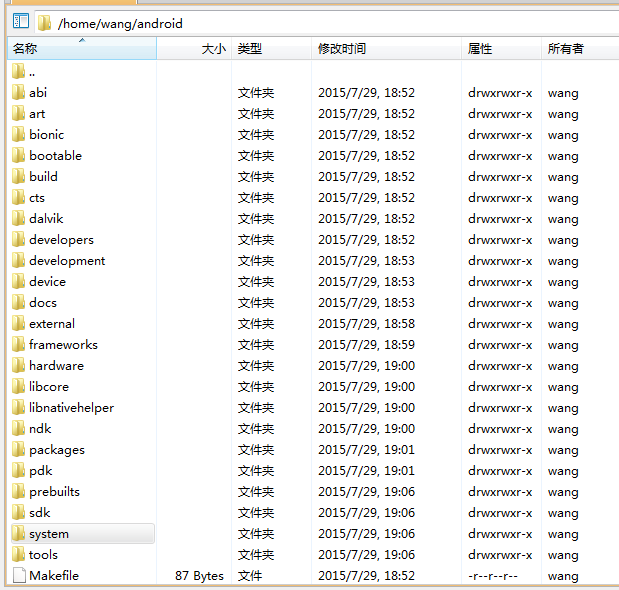619x590 pixels.
Task: Click the Makefile '-r--r--r--' attributes cell
Action: [493, 576]
